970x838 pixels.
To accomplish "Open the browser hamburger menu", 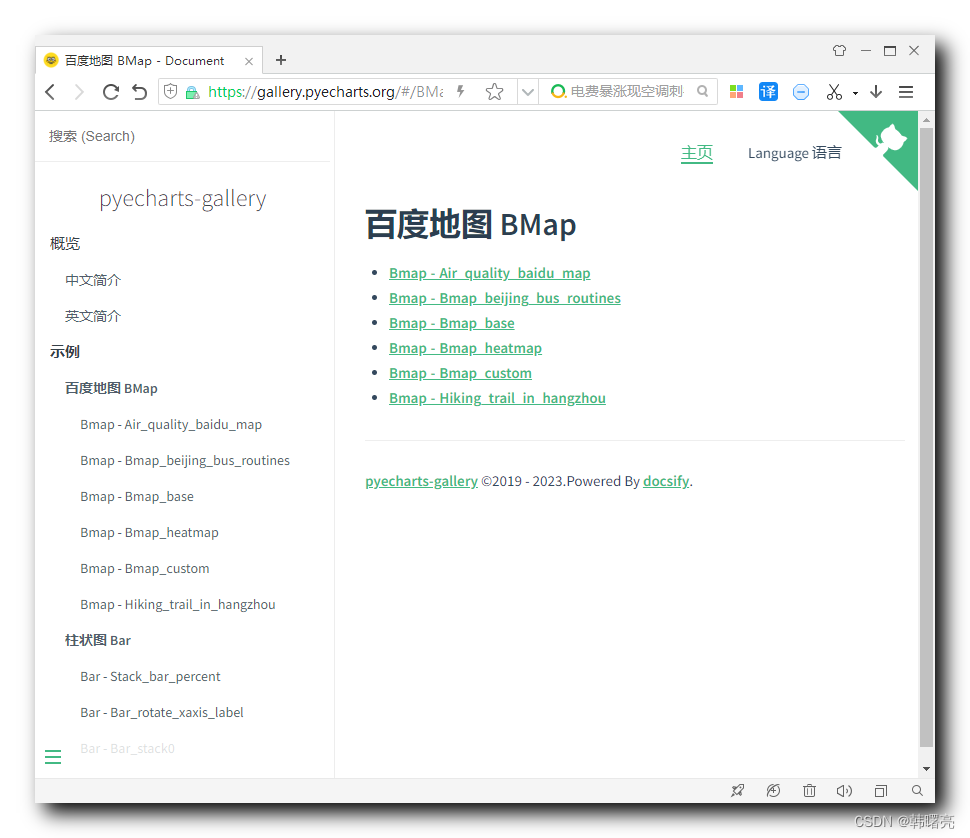I will click(906, 92).
